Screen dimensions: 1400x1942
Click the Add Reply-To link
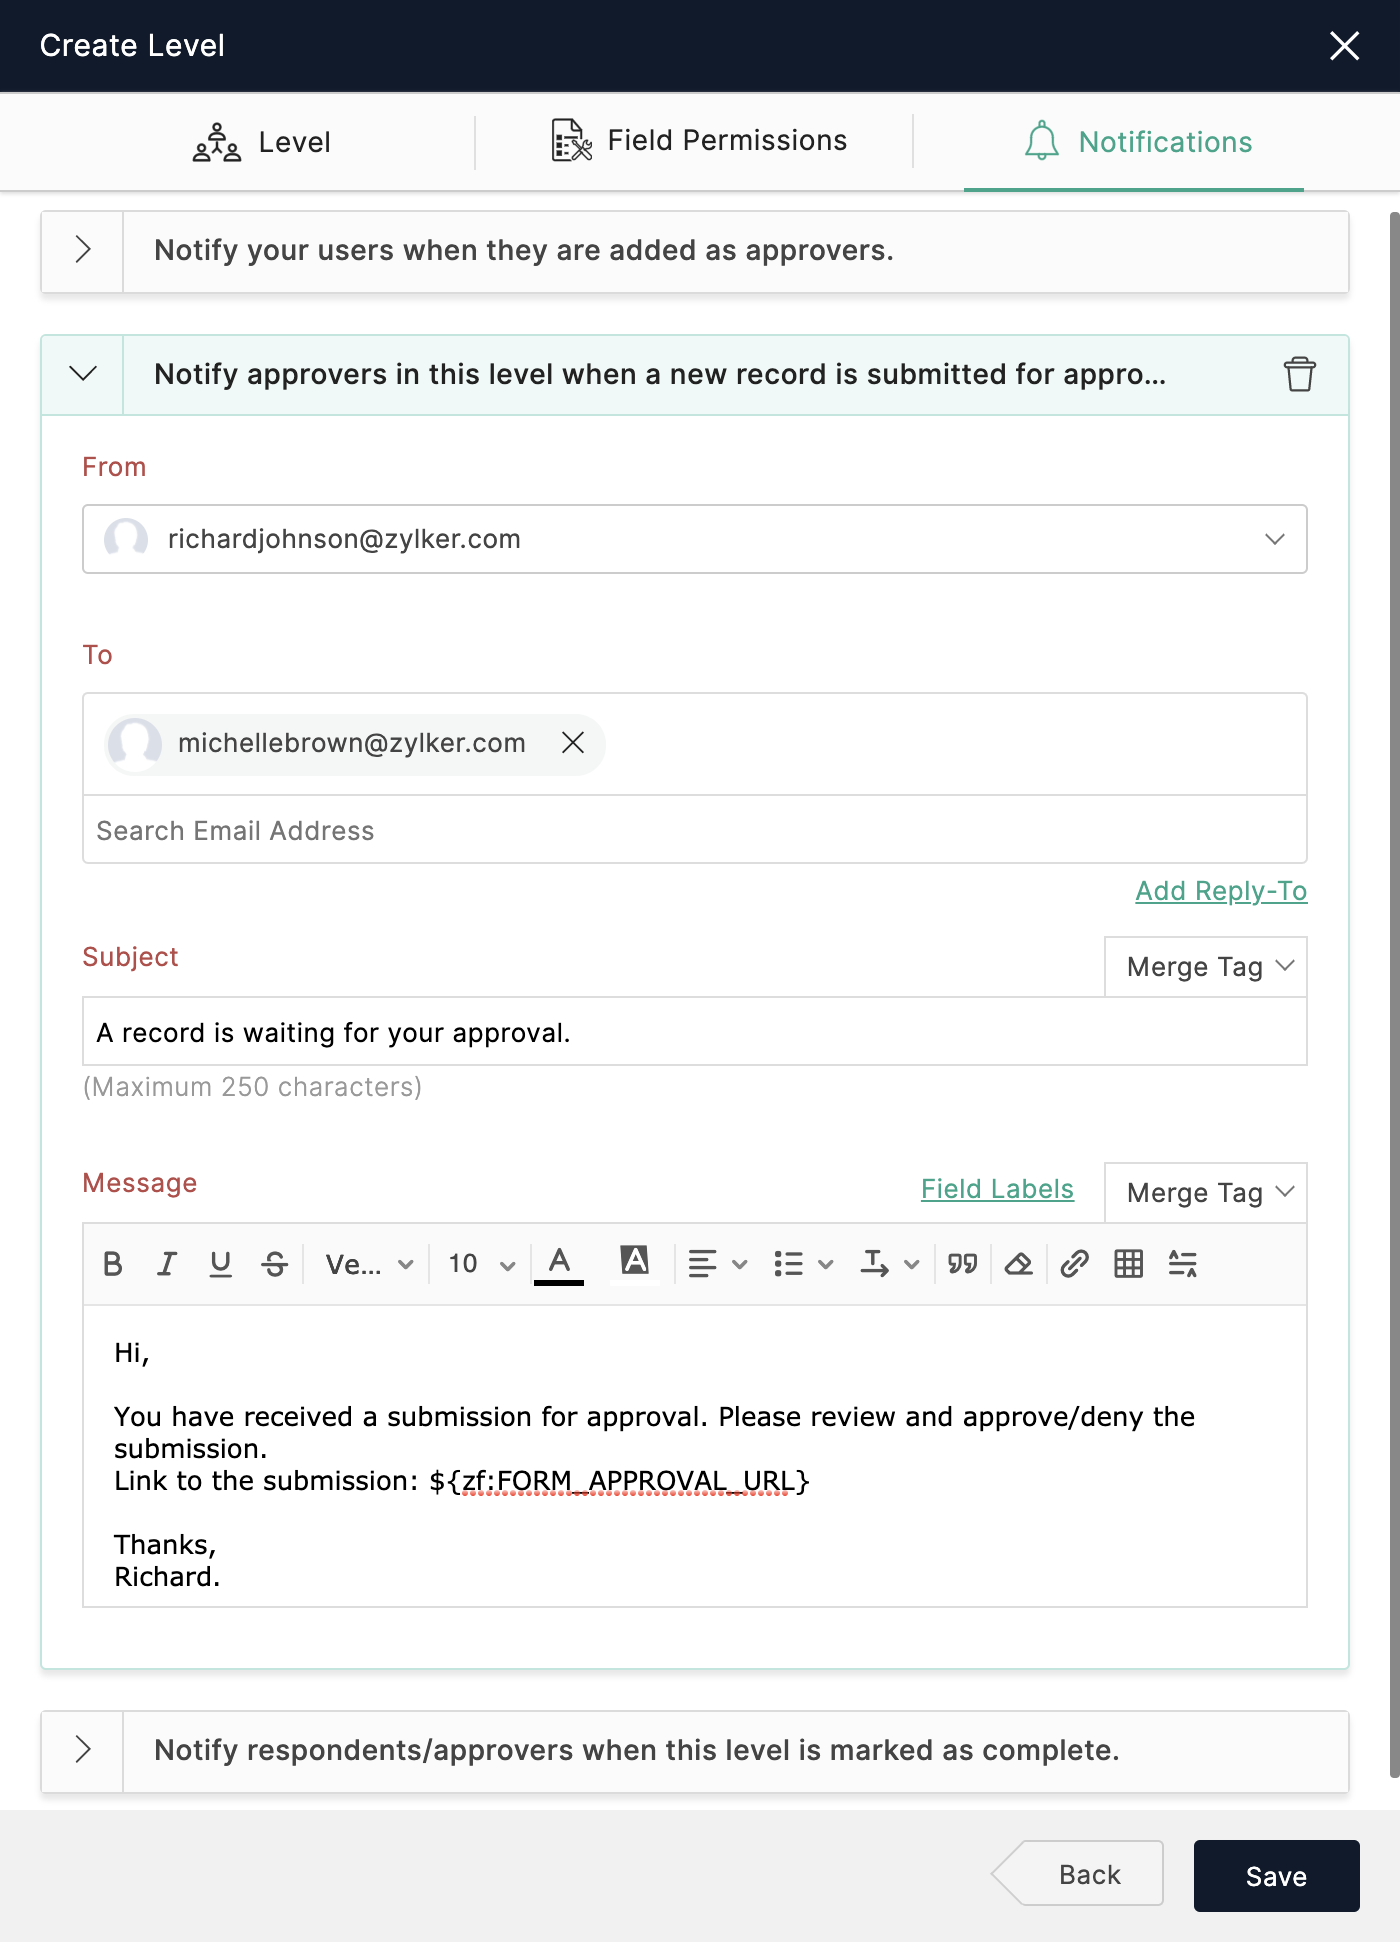coord(1220,891)
